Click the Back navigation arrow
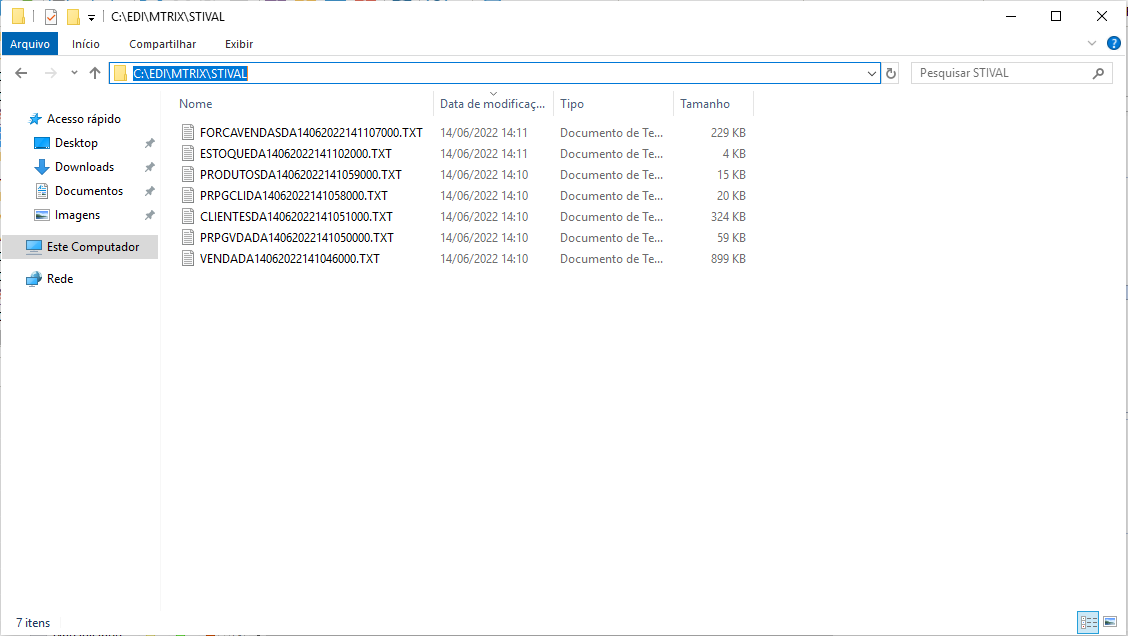 click(x=21, y=73)
